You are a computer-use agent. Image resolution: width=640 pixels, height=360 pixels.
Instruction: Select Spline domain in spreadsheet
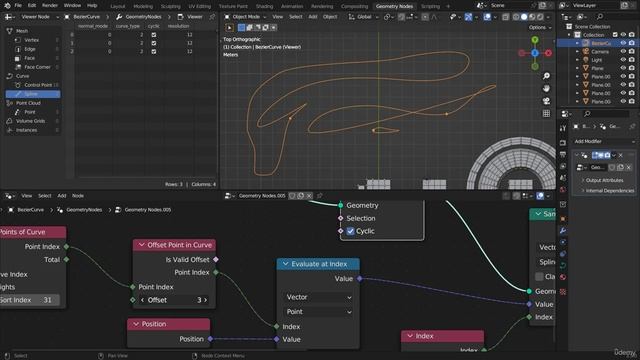point(33,94)
